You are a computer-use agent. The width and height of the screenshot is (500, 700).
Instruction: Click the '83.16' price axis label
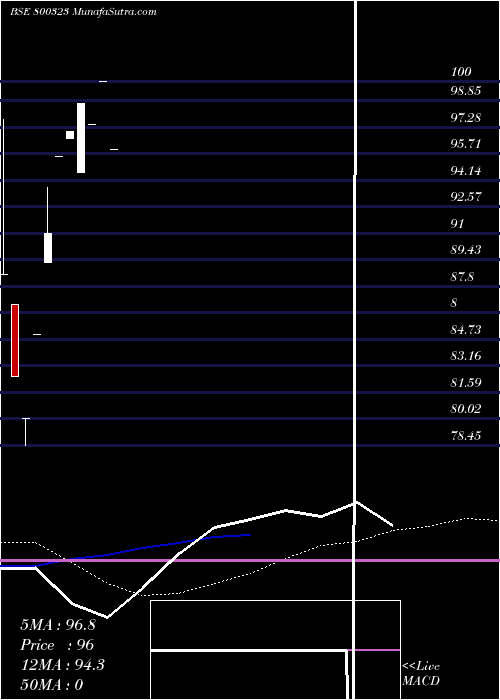pos(466,356)
